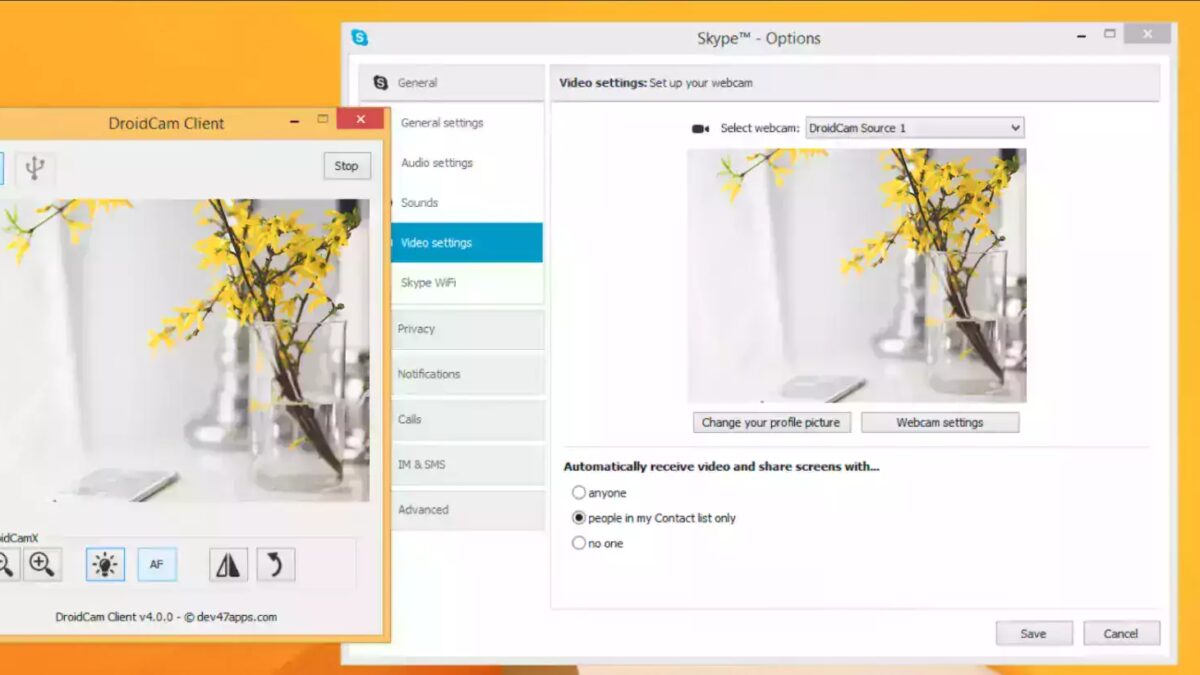Open Skype WiFi settings
This screenshot has width=1200, height=675.
[x=429, y=283]
